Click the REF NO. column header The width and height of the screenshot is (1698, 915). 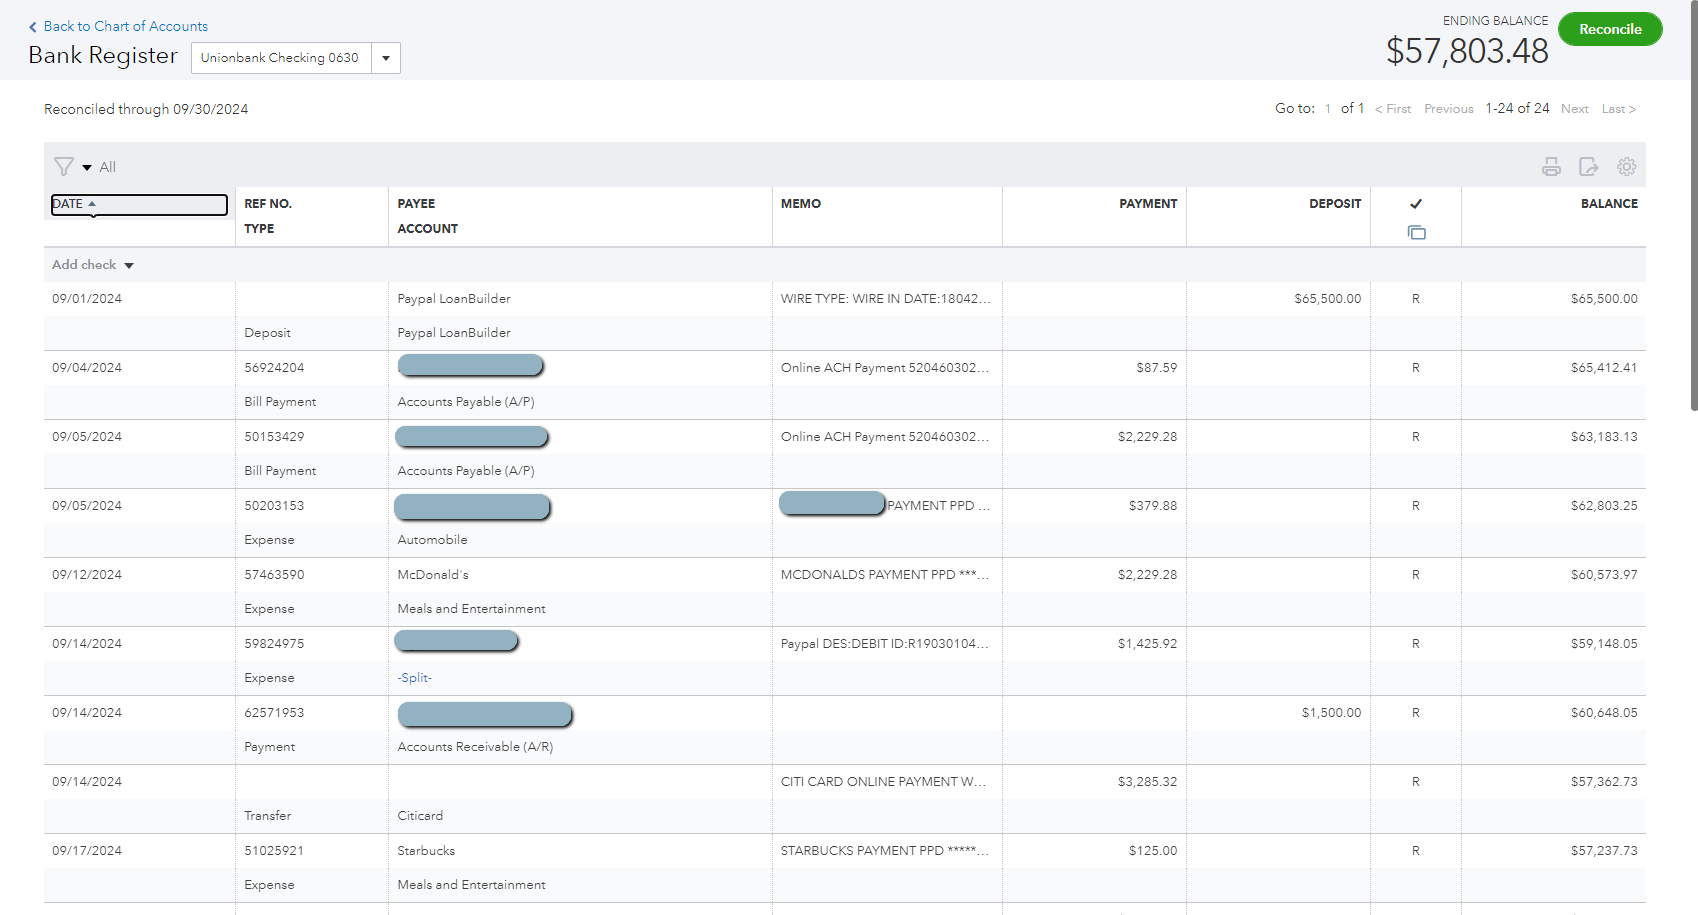tap(268, 204)
